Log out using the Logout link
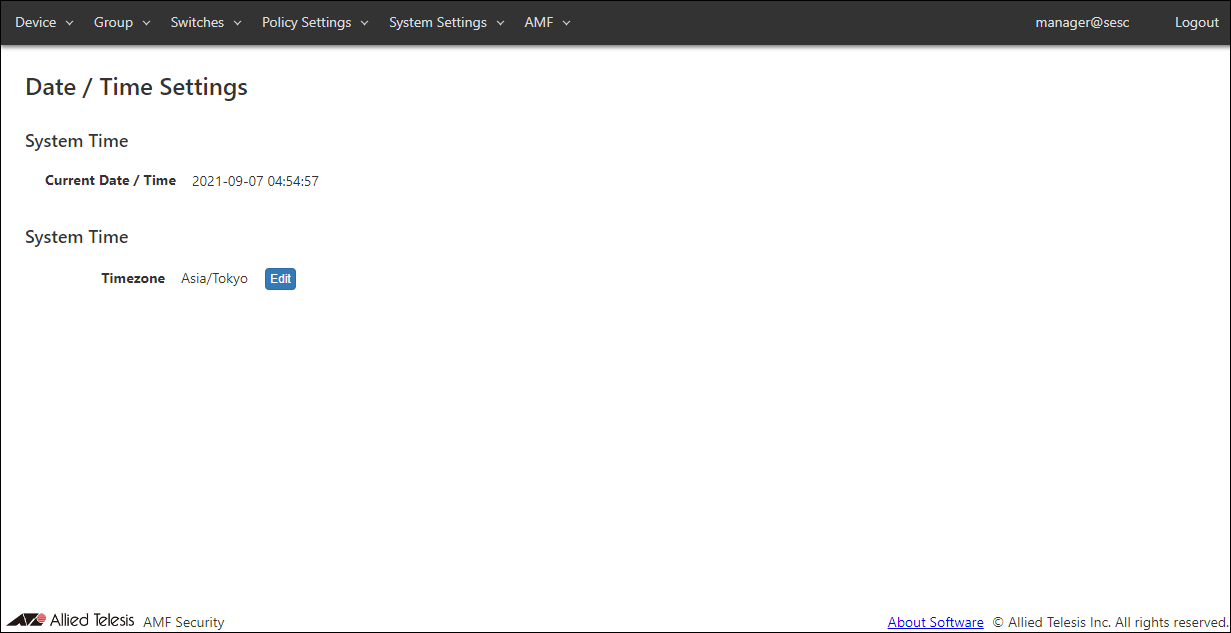Viewport: 1231px width, 633px height. tap(1196, 22)
